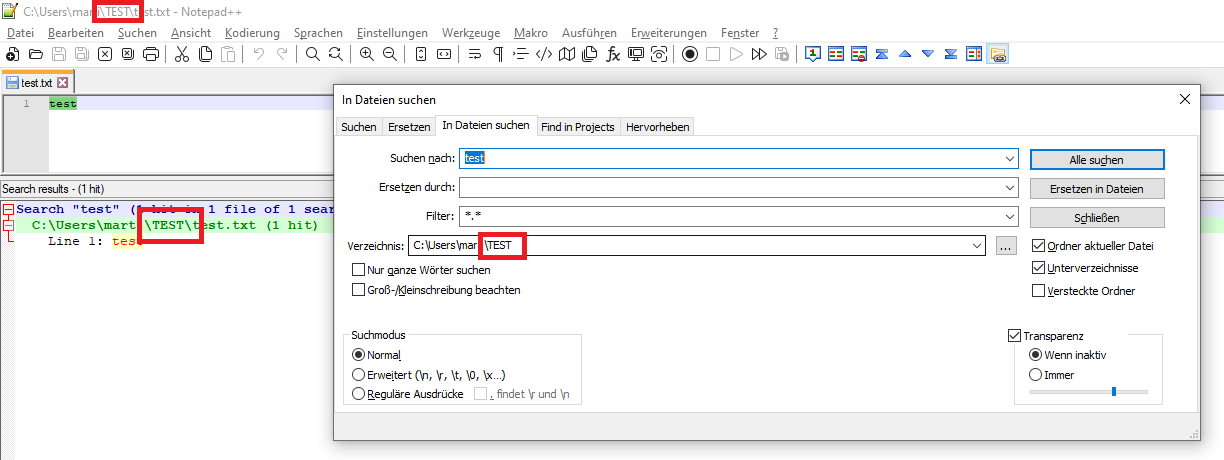Collapse the Search "test" results node
The height and width of the screenshot is (460, 1224).
(x=8, y=209)
